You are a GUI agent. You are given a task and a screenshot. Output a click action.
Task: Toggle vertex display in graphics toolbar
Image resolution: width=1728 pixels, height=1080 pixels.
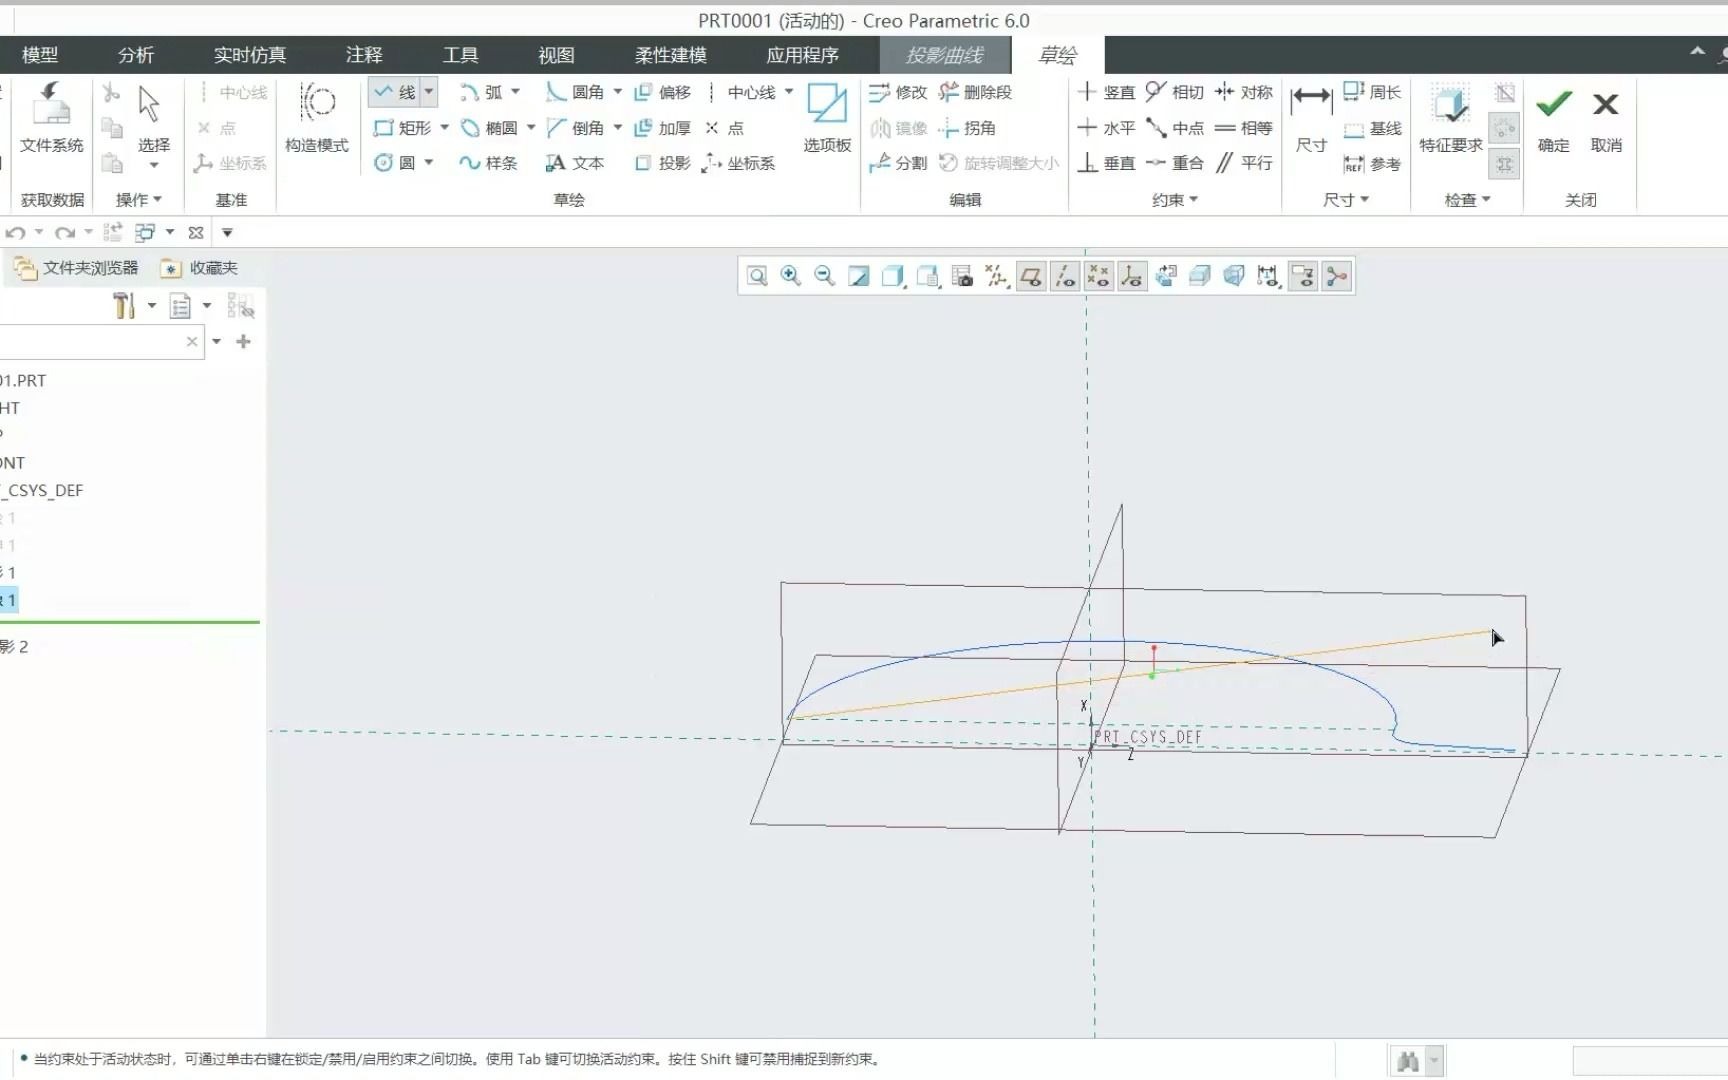(x=1336, y=276)
